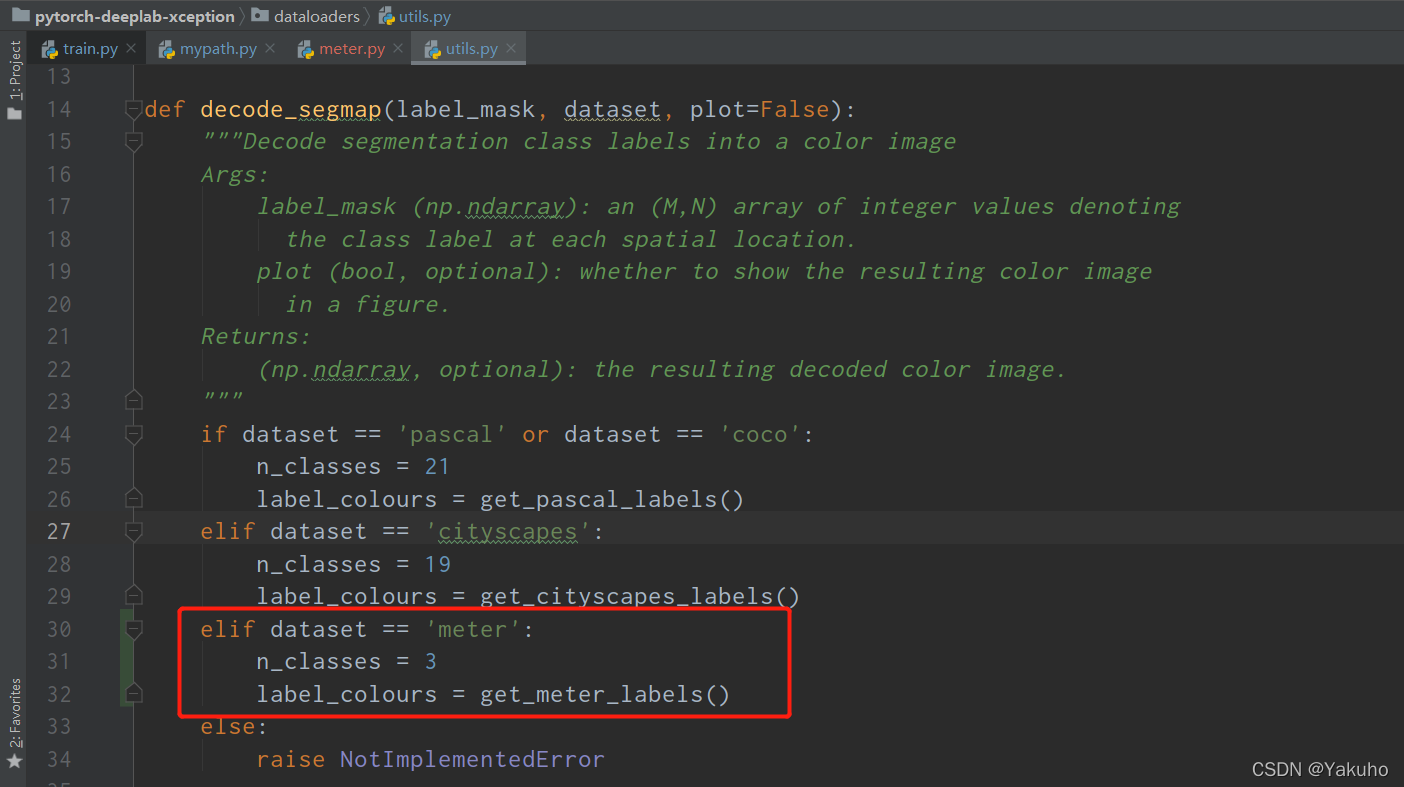Viewport: 1404px width, 787px height.
Task: Click line number 27 in the gutter
Action: click(59, 531)
